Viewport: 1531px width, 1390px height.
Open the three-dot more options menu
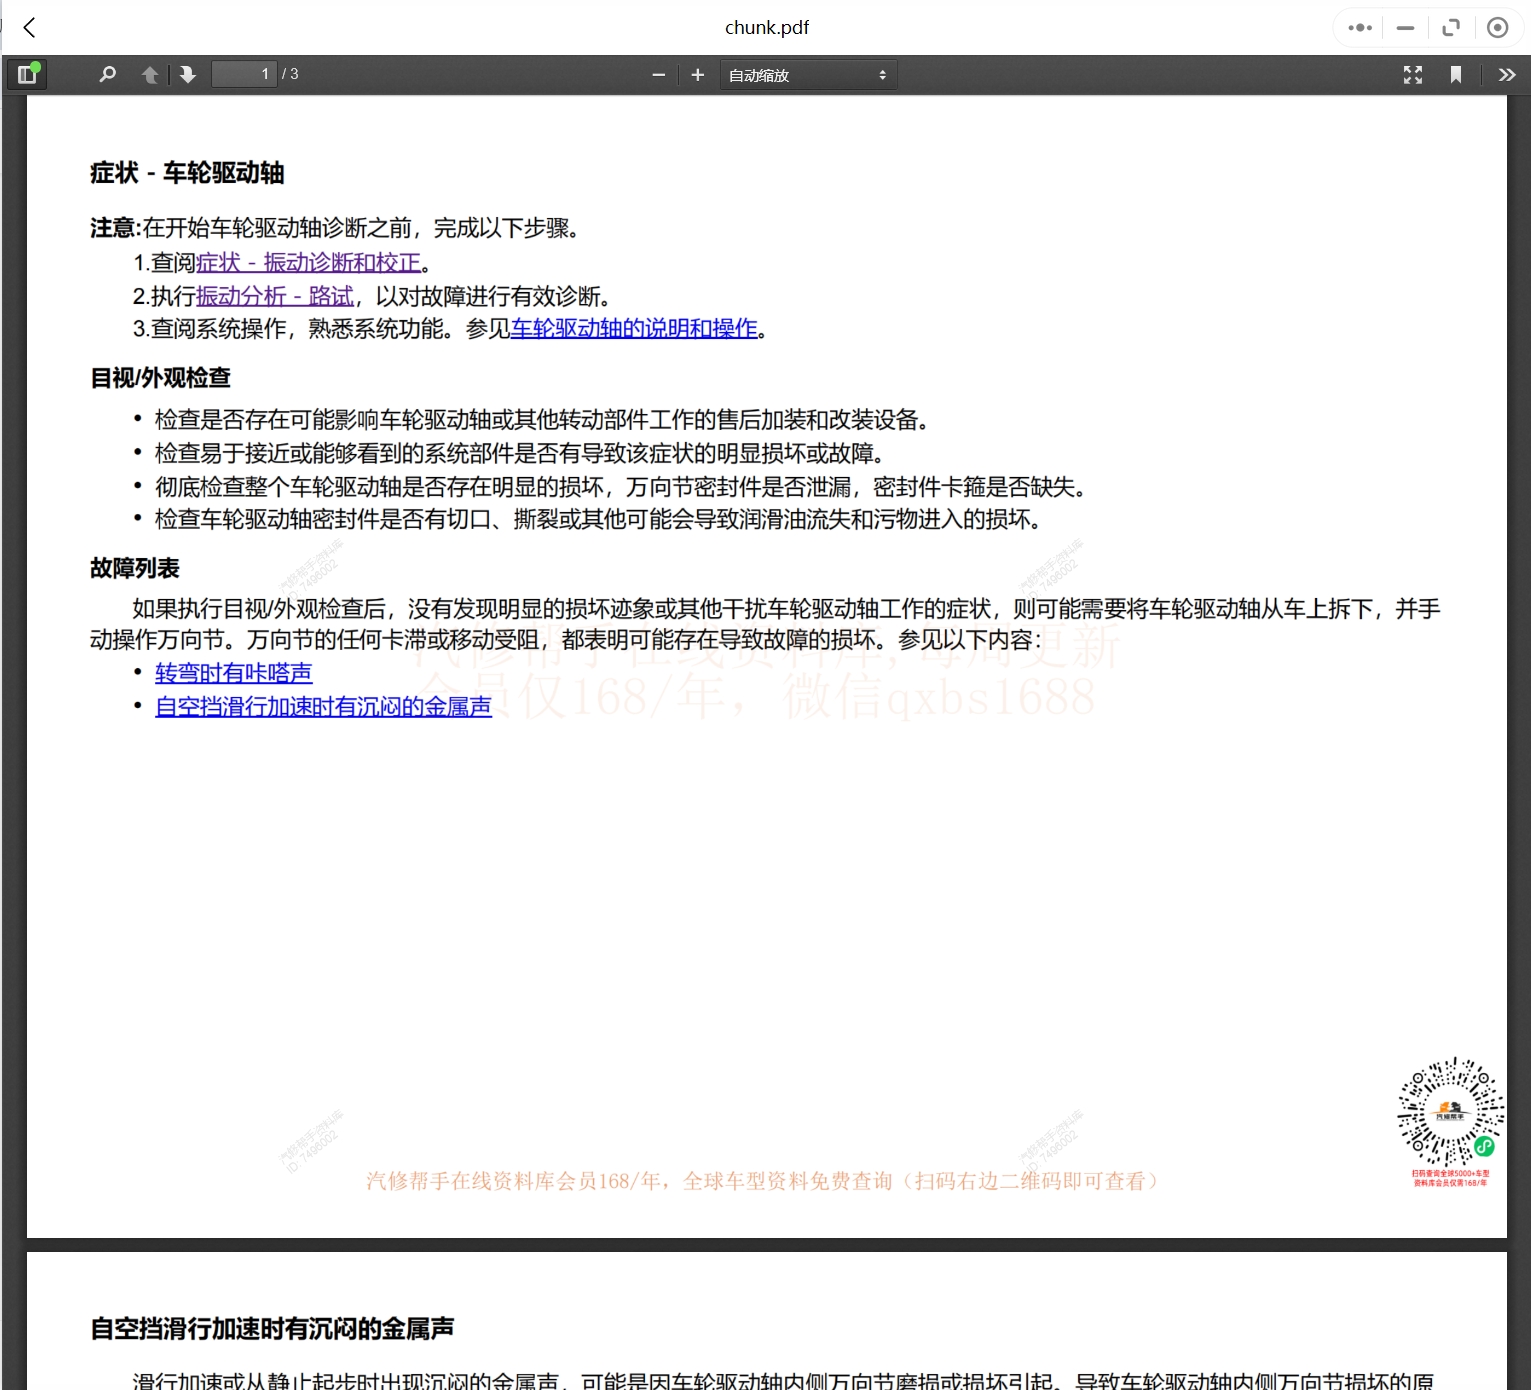click(1359, 27)
